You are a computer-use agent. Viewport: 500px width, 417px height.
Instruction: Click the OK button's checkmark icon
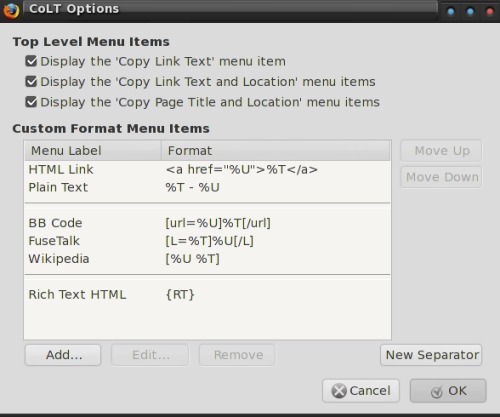click(x=436, y=392)
